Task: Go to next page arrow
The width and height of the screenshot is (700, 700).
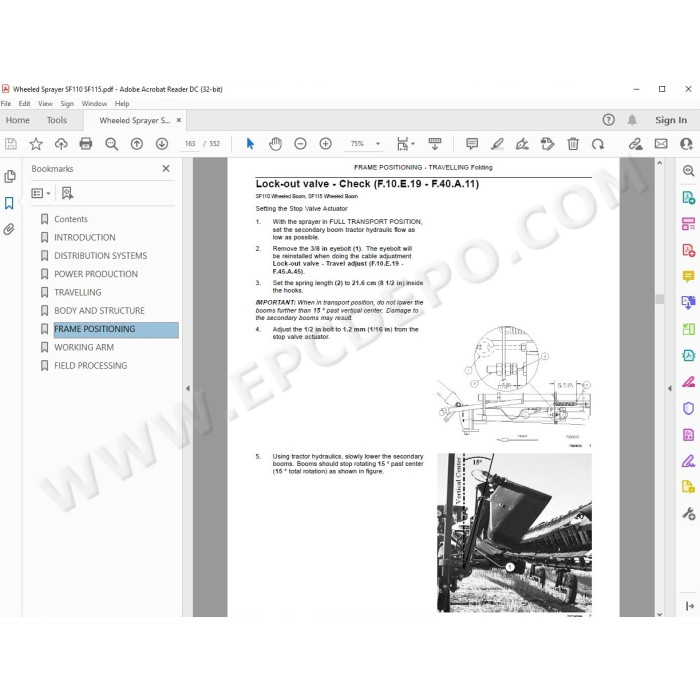Action: pos(162,144)
